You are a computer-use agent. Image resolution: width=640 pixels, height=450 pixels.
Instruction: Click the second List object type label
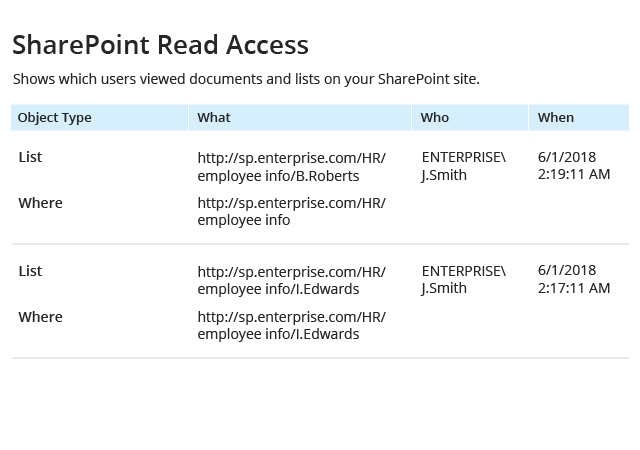30,271
